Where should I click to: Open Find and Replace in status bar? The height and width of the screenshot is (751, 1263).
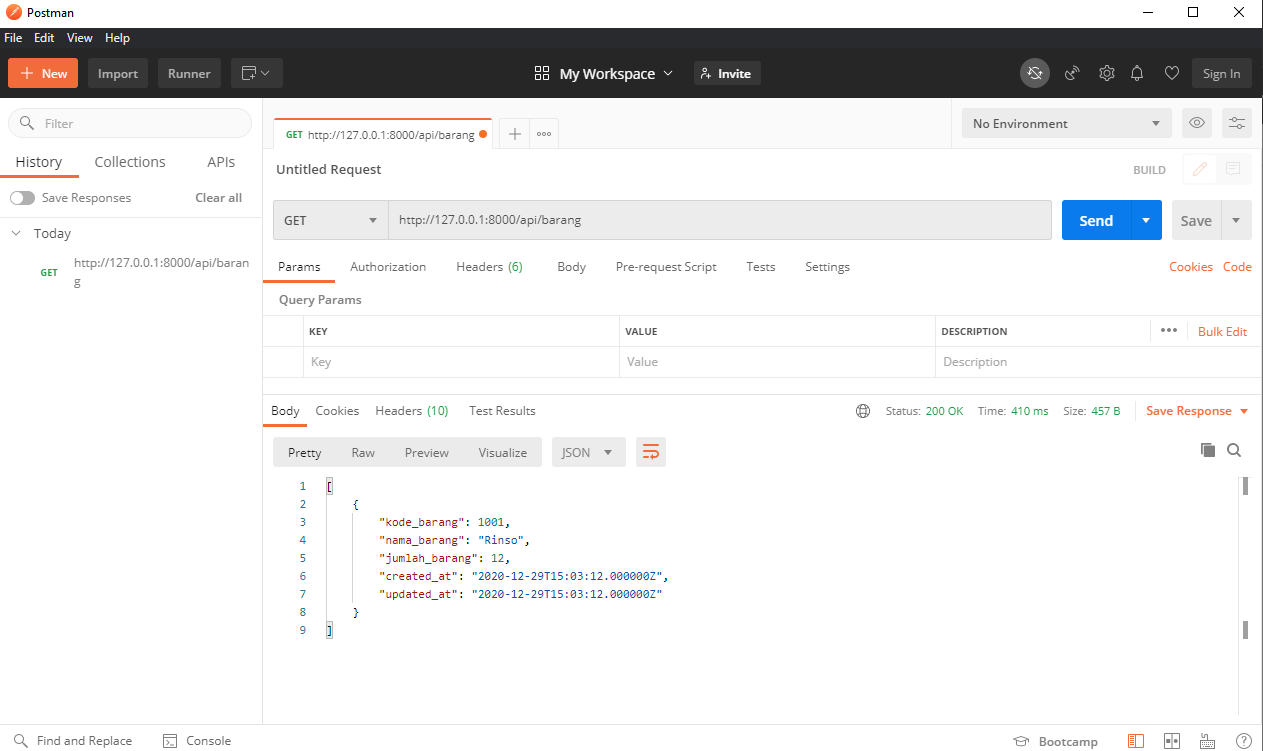pos(73,741)
